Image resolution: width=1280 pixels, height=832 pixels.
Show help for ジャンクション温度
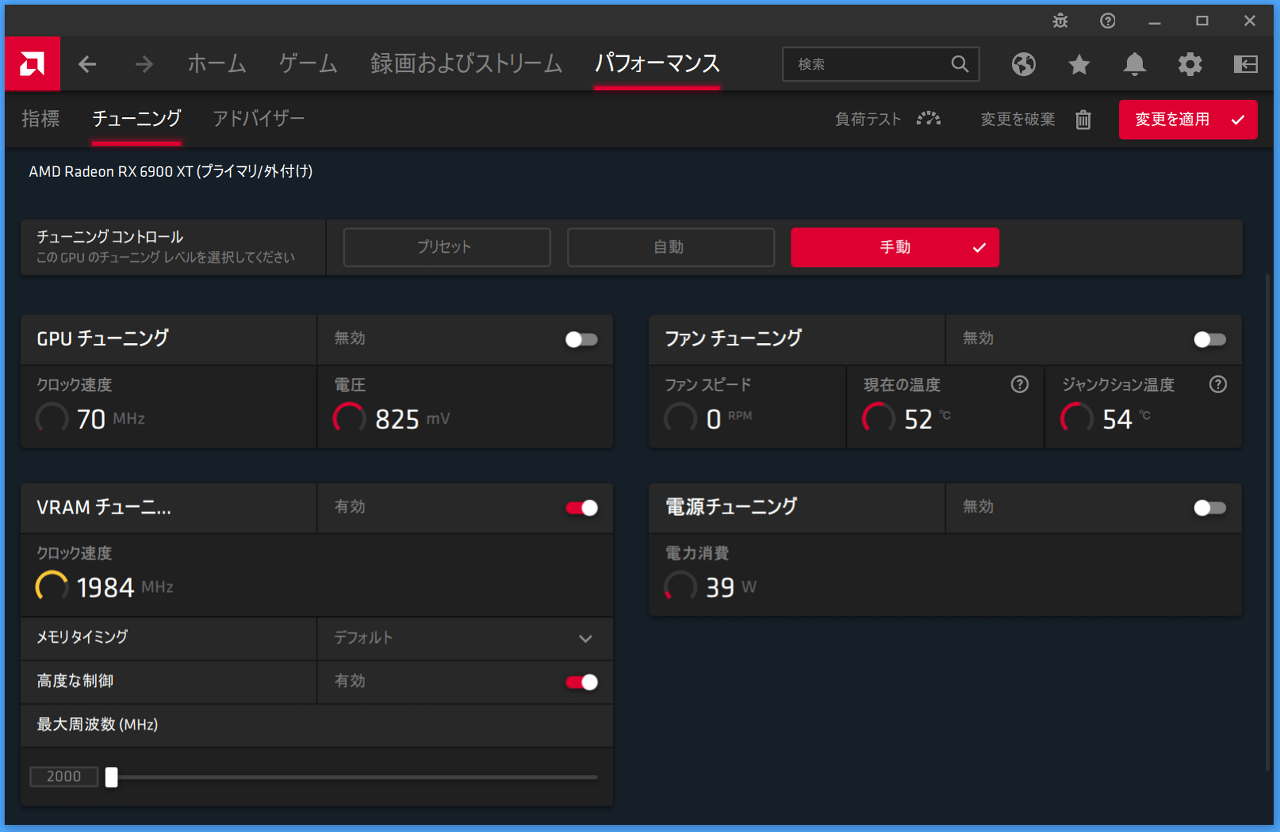pos(1218,385)
